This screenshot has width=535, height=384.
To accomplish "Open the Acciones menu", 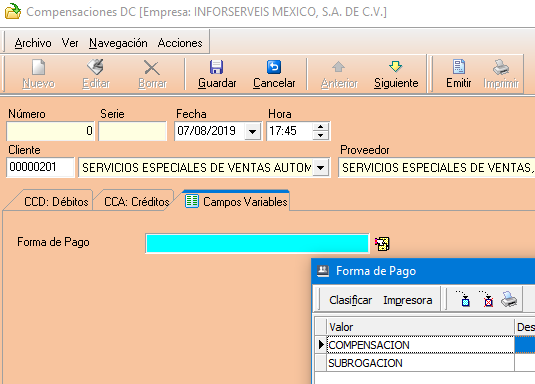I will [x=180, y=43].
